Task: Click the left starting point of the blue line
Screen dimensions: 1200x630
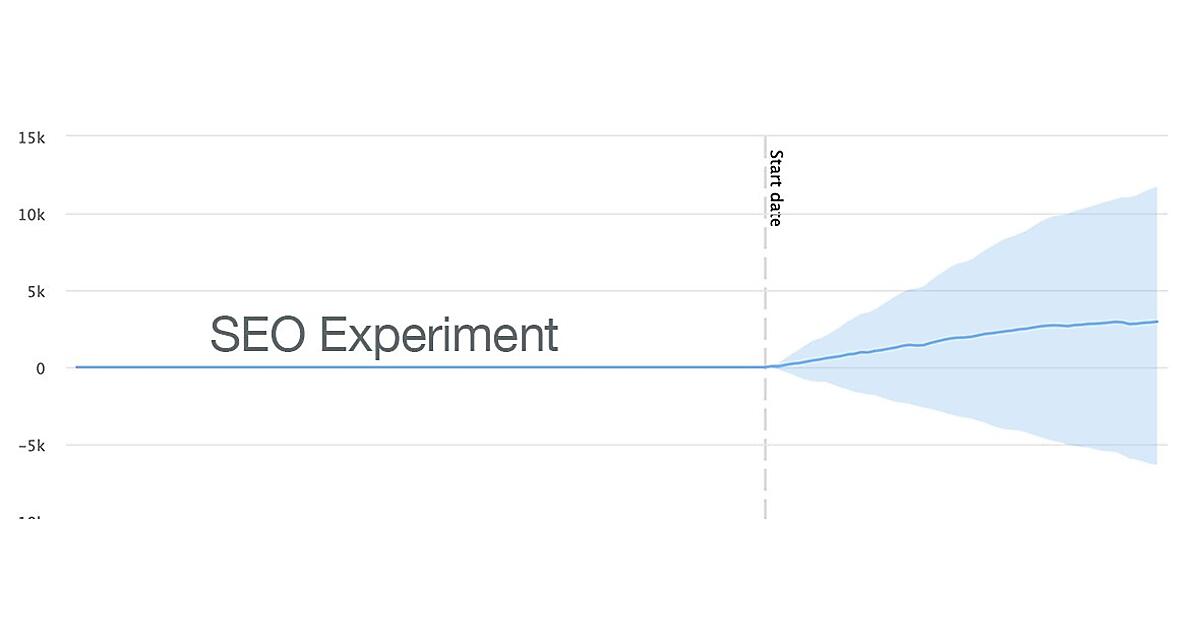Action: (x=77, y=367)
